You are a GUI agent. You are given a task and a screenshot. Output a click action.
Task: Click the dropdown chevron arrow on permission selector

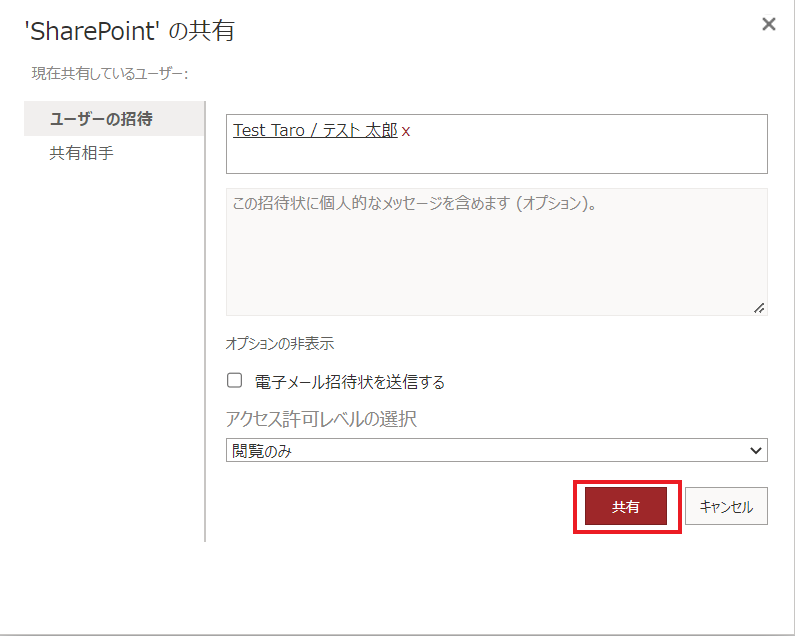point(755,450)
